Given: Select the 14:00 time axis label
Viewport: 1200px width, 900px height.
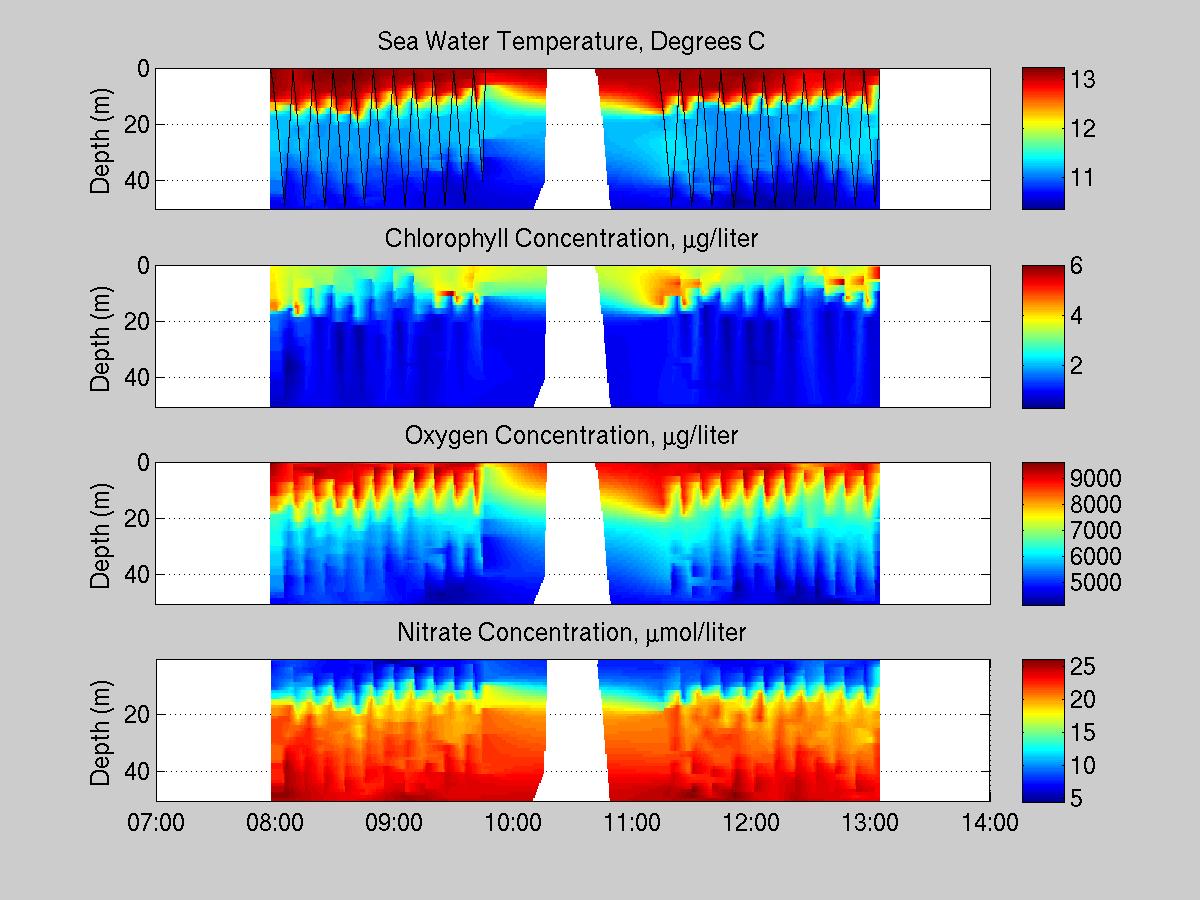Looking at the screenshot, I should pos(989,823).
